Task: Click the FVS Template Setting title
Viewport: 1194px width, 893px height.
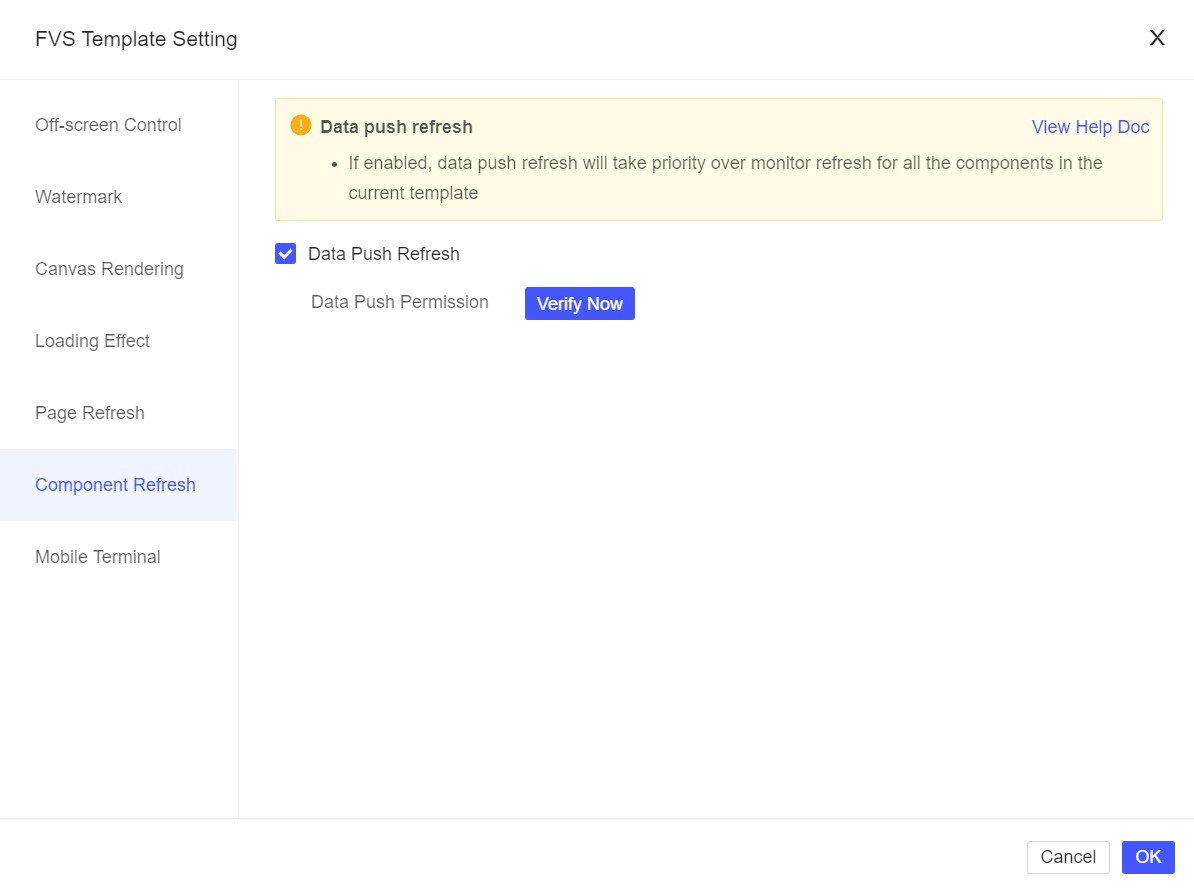Action: pyautogui.click(x=136, y=39)
